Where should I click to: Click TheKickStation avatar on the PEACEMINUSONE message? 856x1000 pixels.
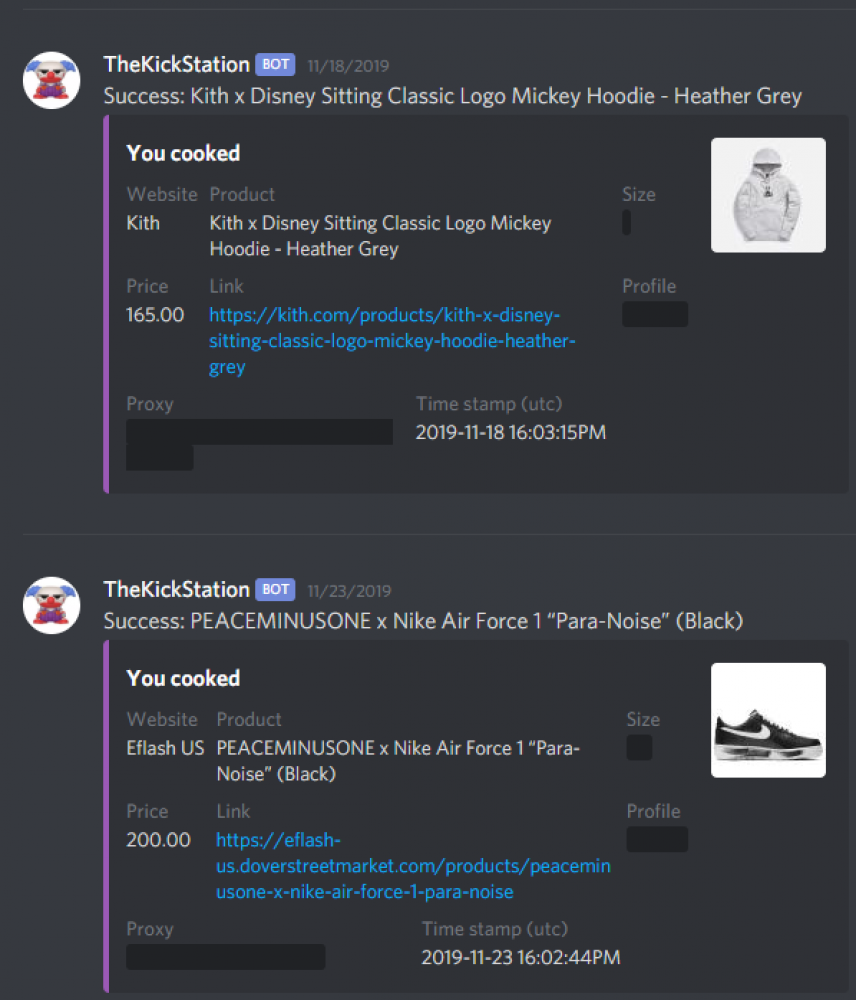(52, 605)
